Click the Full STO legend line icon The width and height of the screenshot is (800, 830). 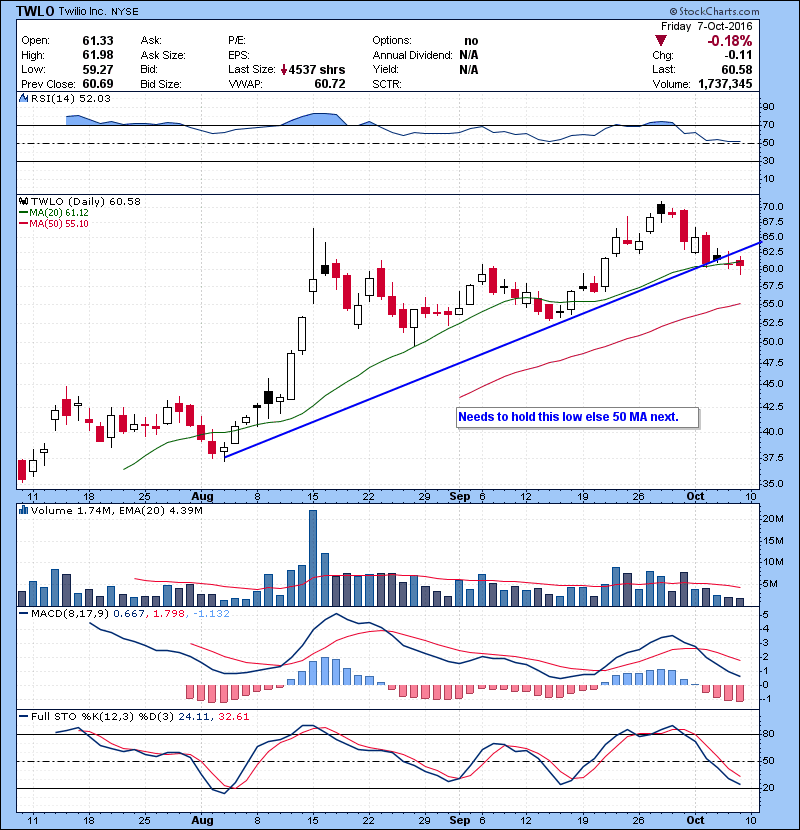[x=25, y=718]
